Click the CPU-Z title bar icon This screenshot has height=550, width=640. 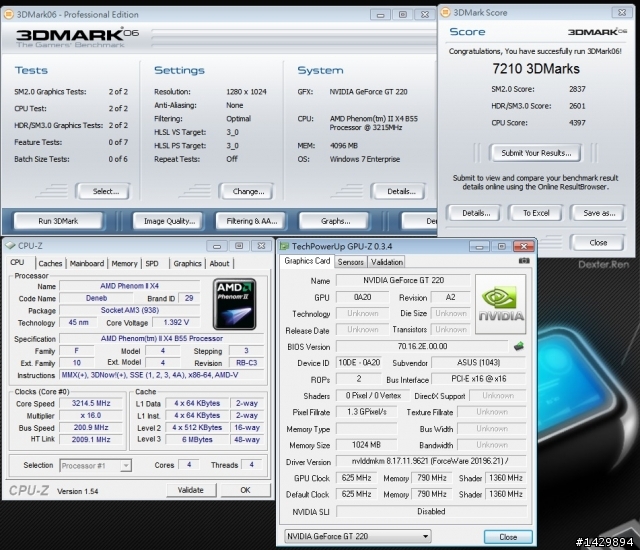point(10,246)
